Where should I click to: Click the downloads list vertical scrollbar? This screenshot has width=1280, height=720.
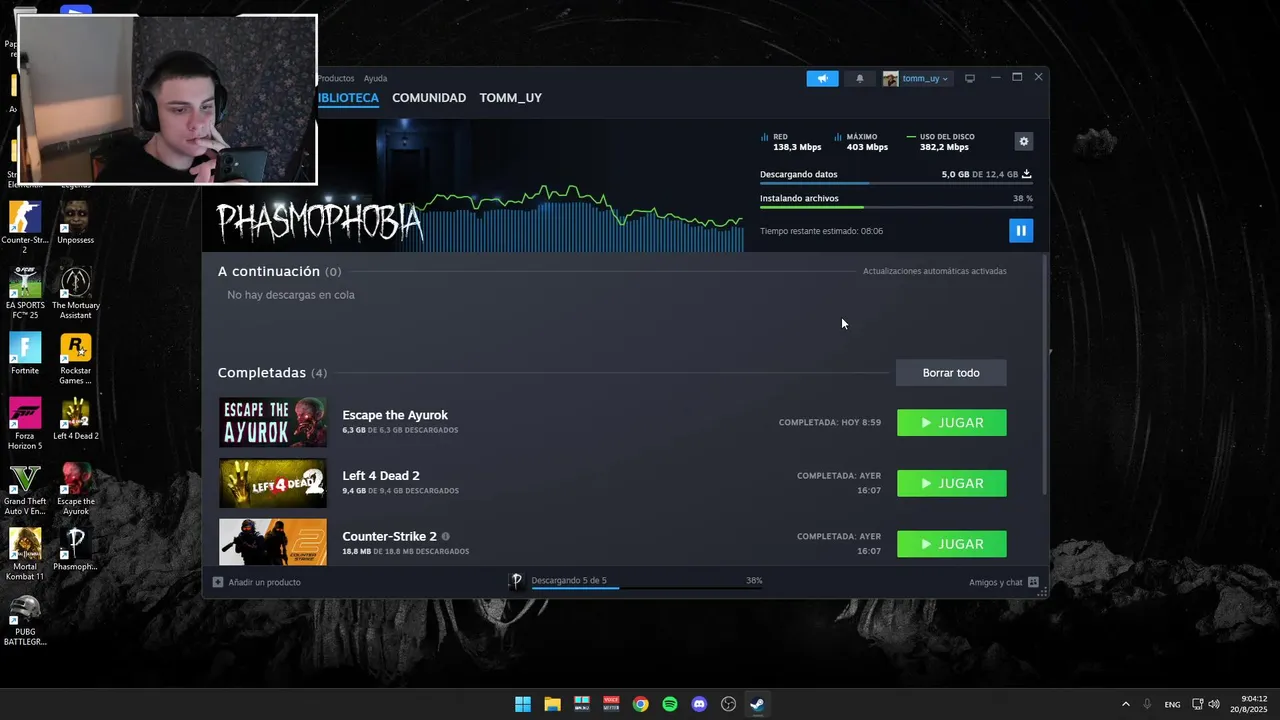pyautogui.click(x=1045, y=375)
